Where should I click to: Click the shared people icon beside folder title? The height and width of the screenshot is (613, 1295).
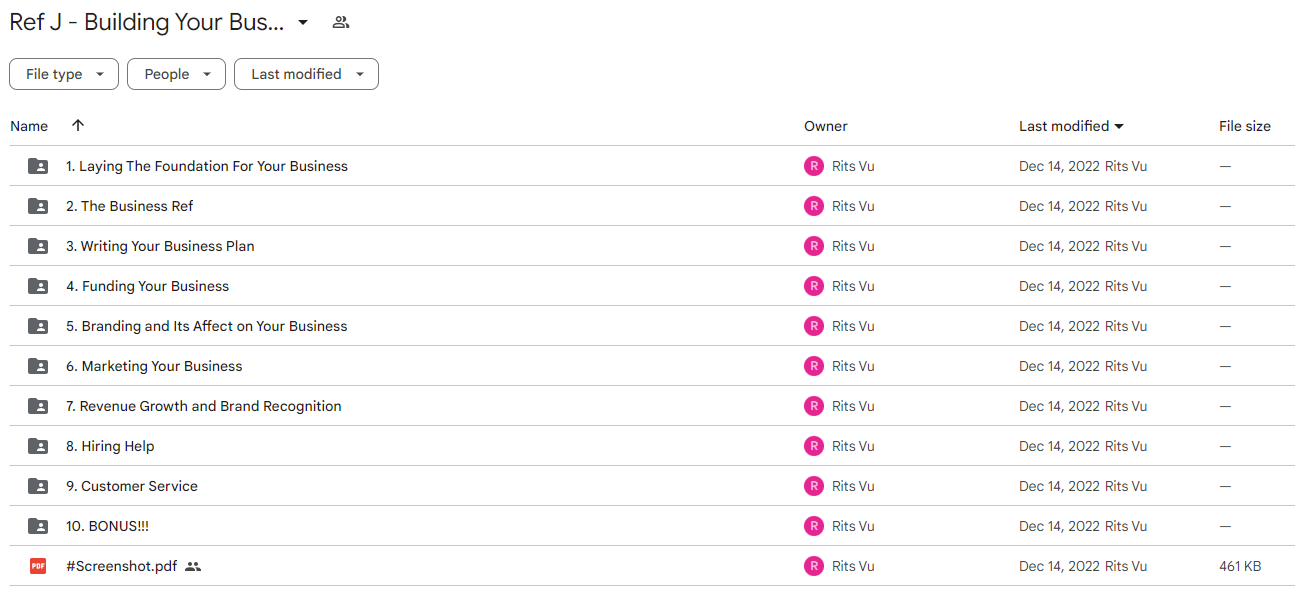pos(341,22)
